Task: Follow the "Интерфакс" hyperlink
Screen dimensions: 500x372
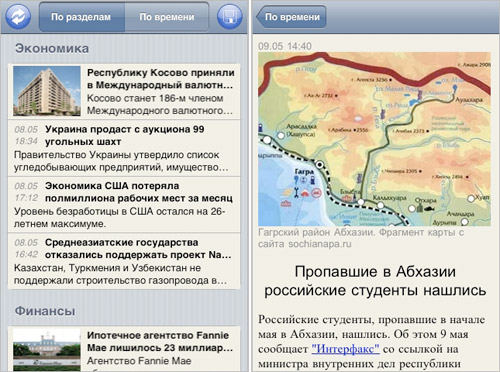Action: coord(345,349)
